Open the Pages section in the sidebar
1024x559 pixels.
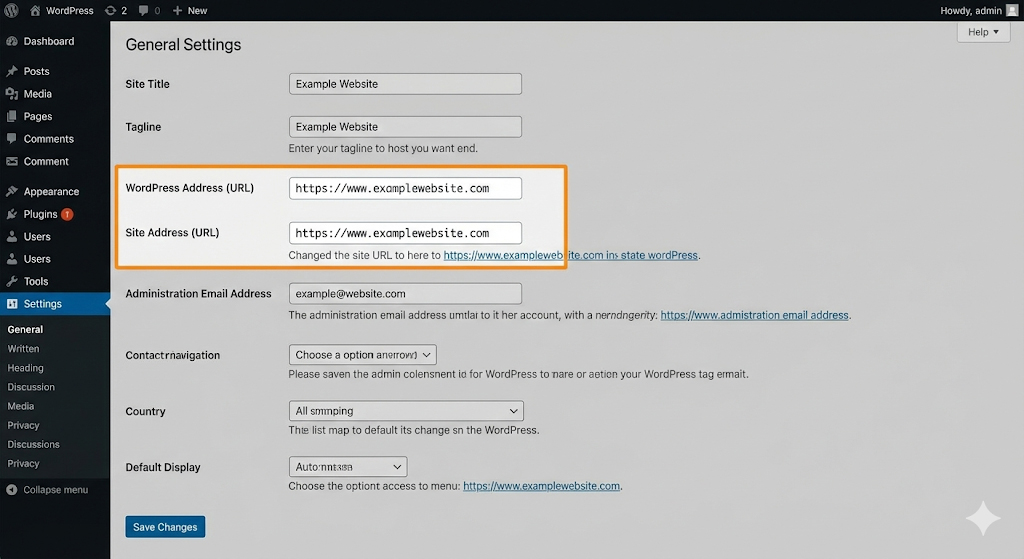pyautogui.click(x=37, y=116)
